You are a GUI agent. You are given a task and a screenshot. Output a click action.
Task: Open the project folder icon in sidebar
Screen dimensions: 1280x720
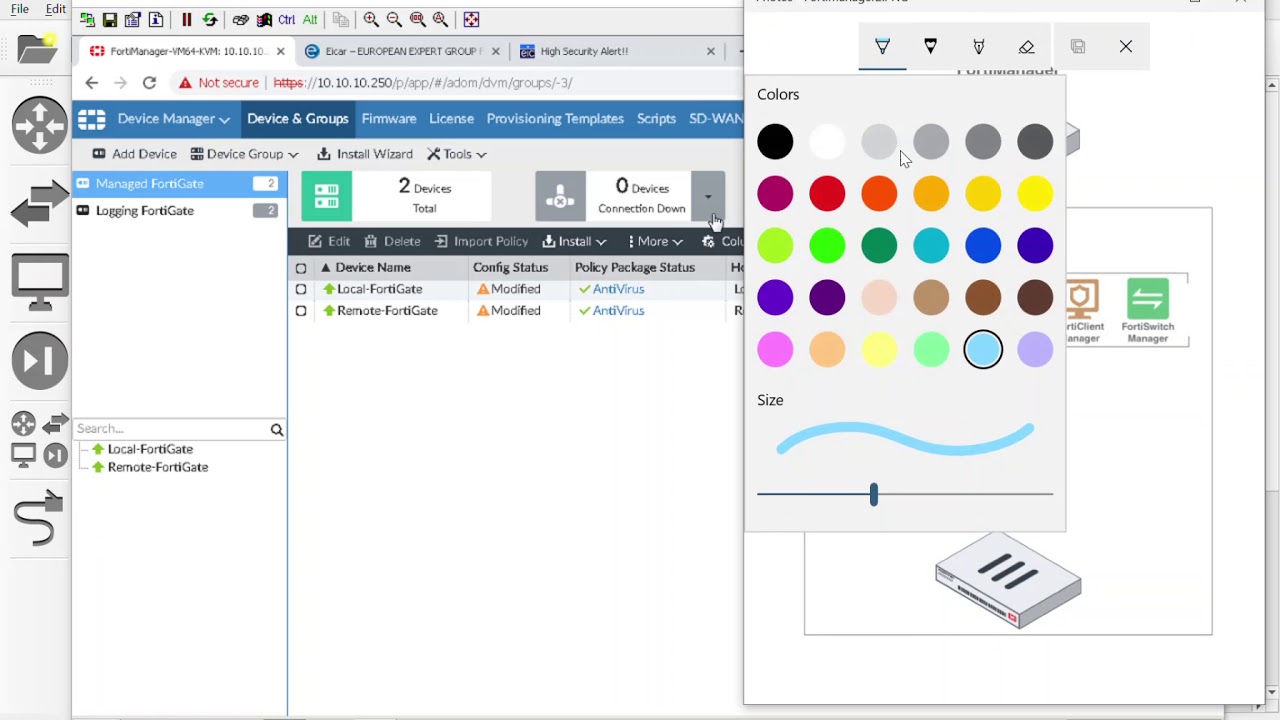coord(38,49)
